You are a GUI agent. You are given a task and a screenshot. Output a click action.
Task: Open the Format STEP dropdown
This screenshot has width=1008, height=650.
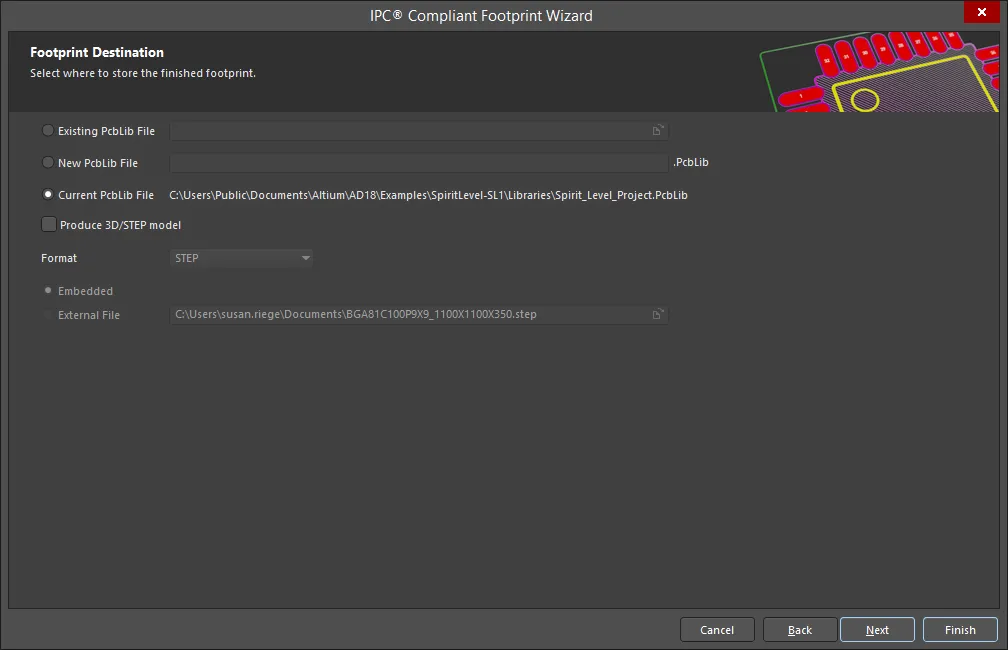click(x=242, y=258)
